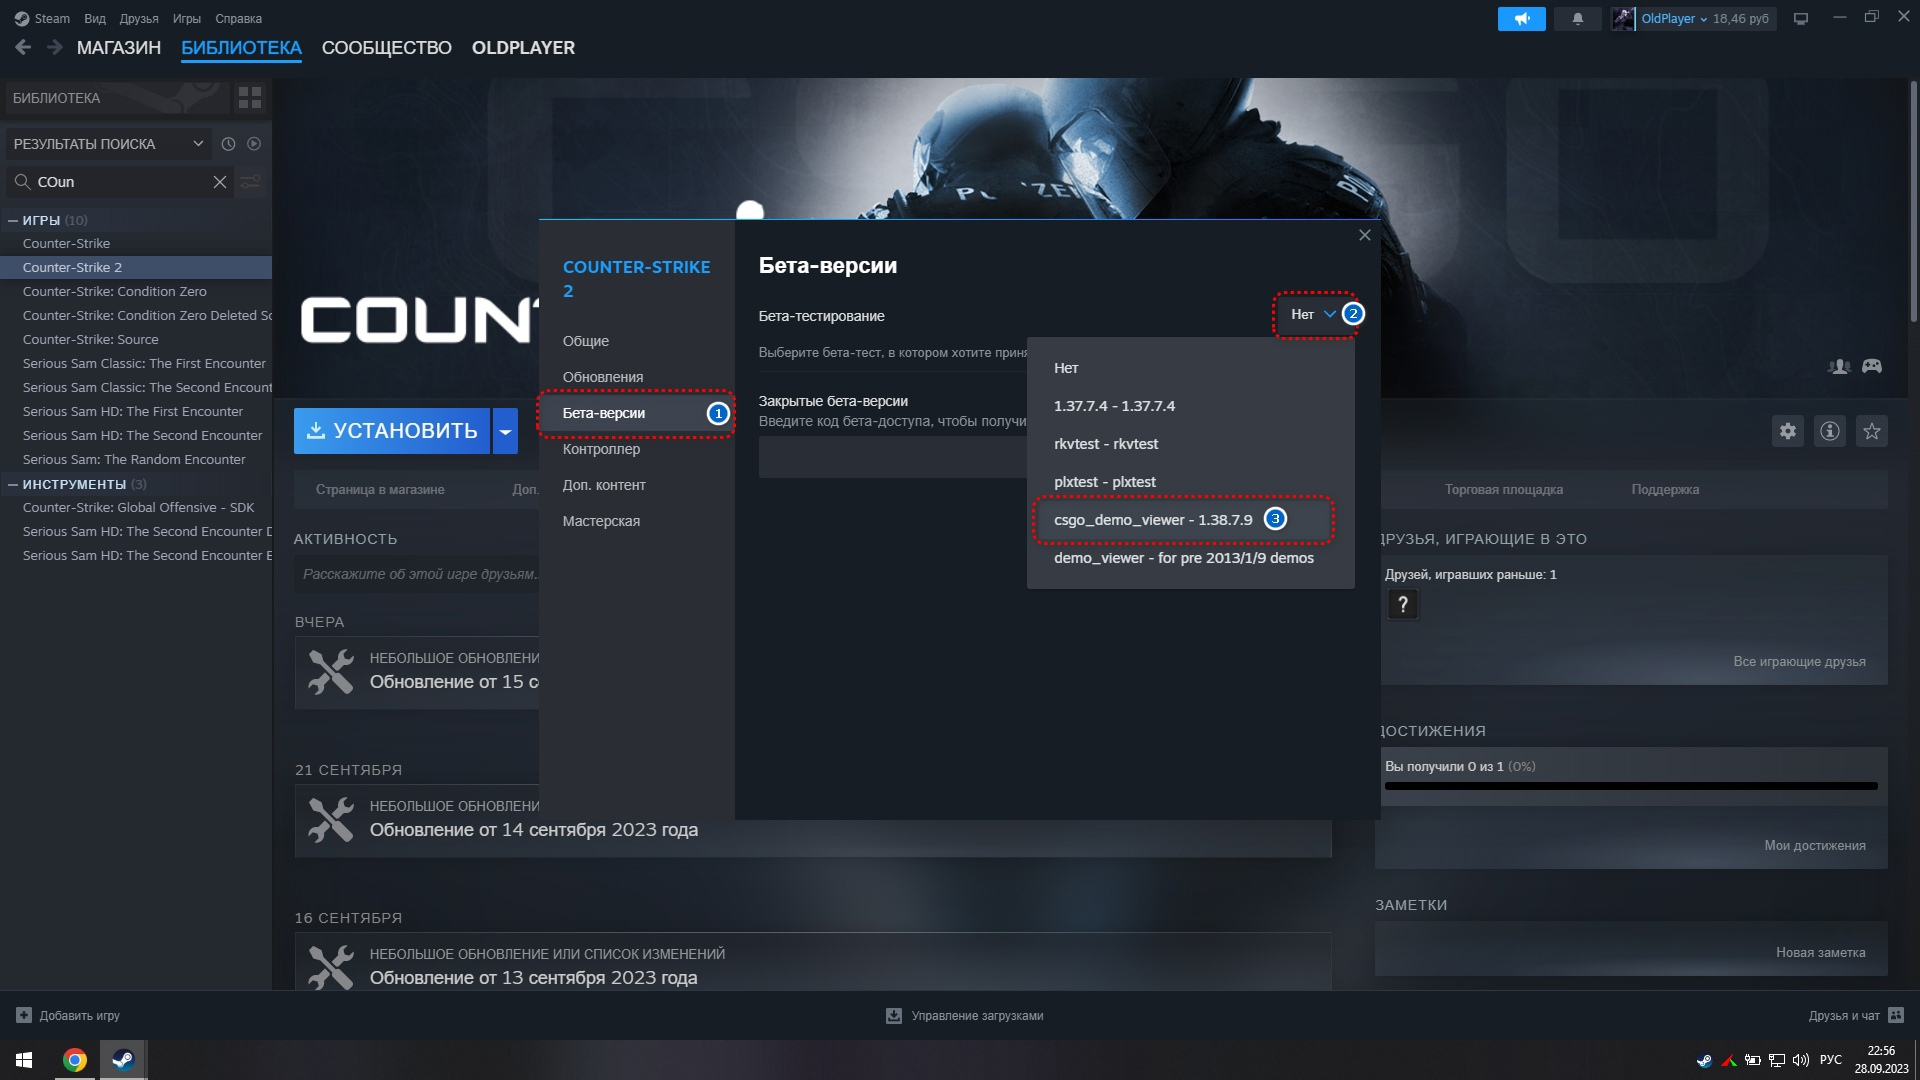This screenshot has height=1080, width=1920.
Task: Choose demo_viewer for pre 2013 demos
Action: [x=1190, y=558]
